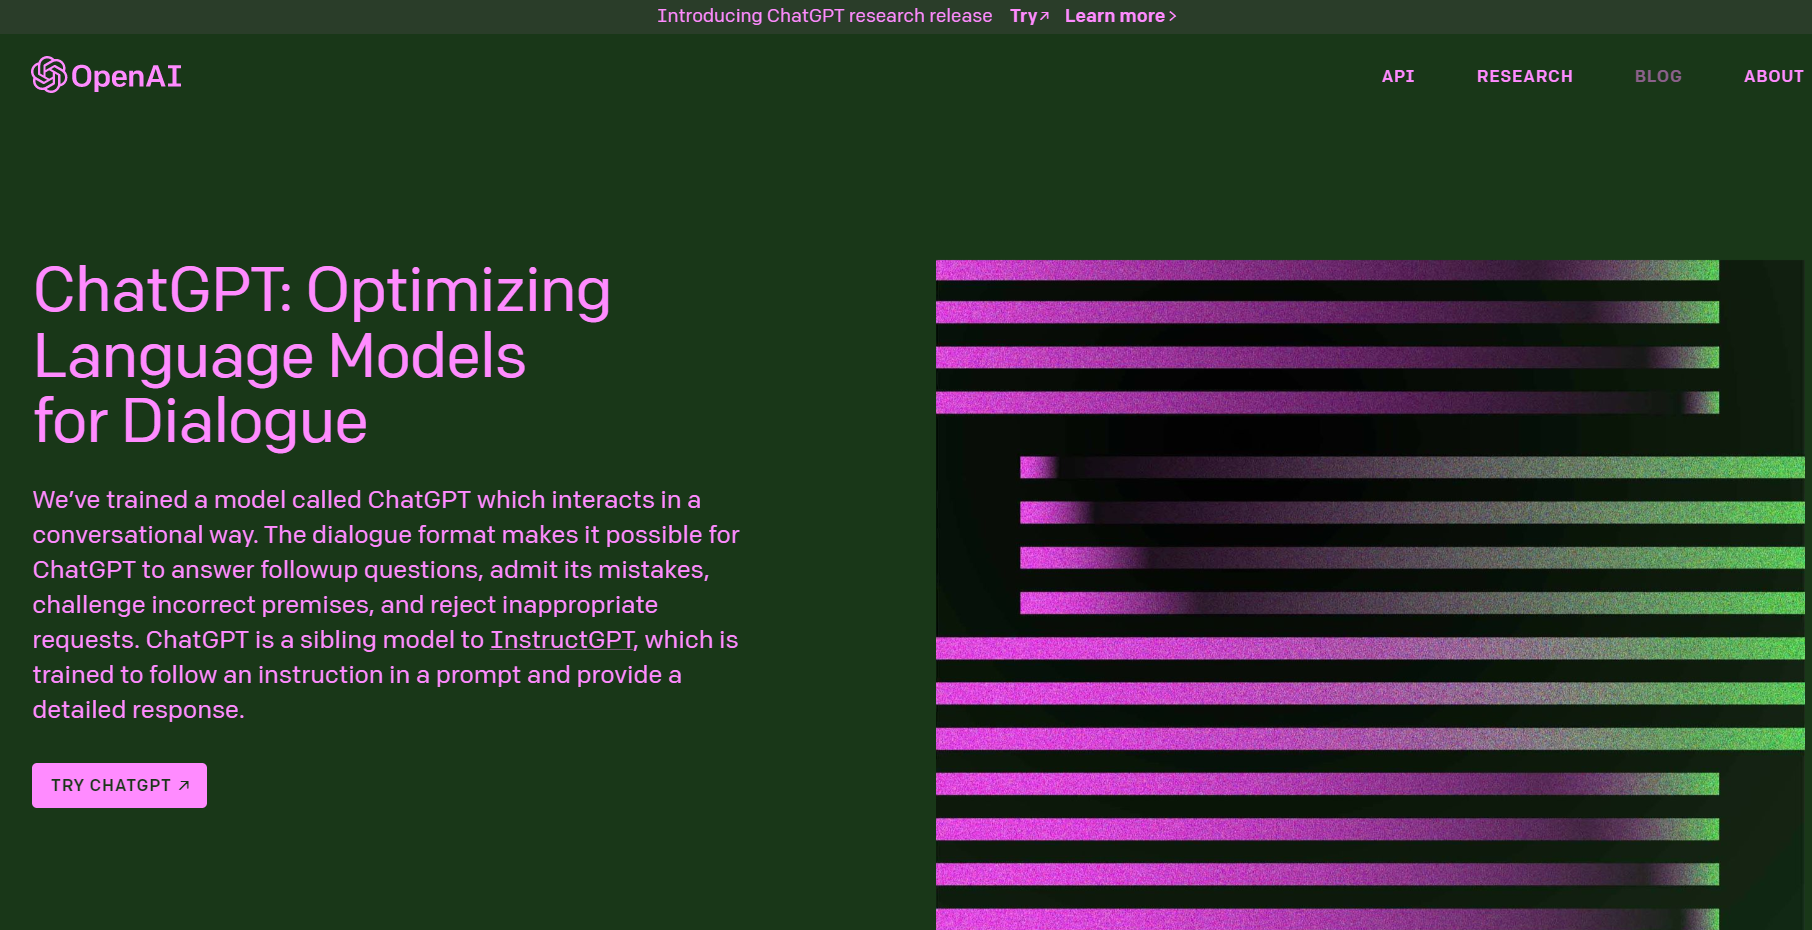The image size is (1812, 930).
Task: Navigate to the About menu item
Action: click(1773, 76)
